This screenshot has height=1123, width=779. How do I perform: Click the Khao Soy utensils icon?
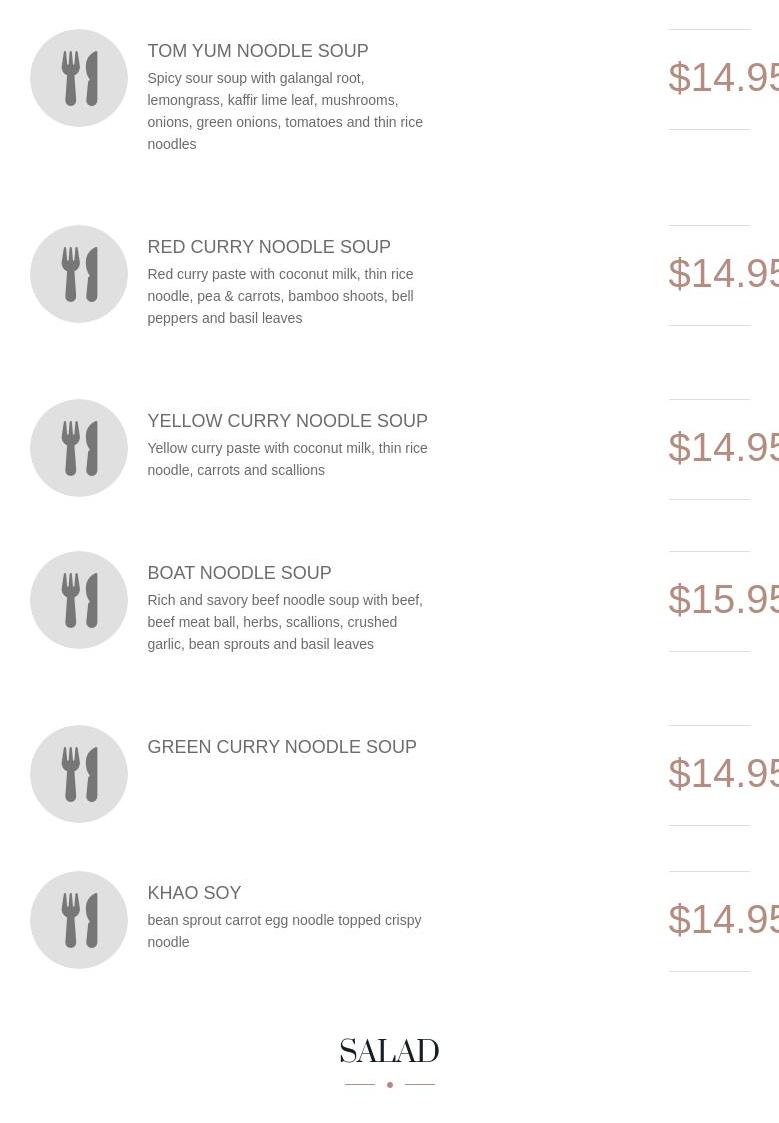(x=79, y=920)
